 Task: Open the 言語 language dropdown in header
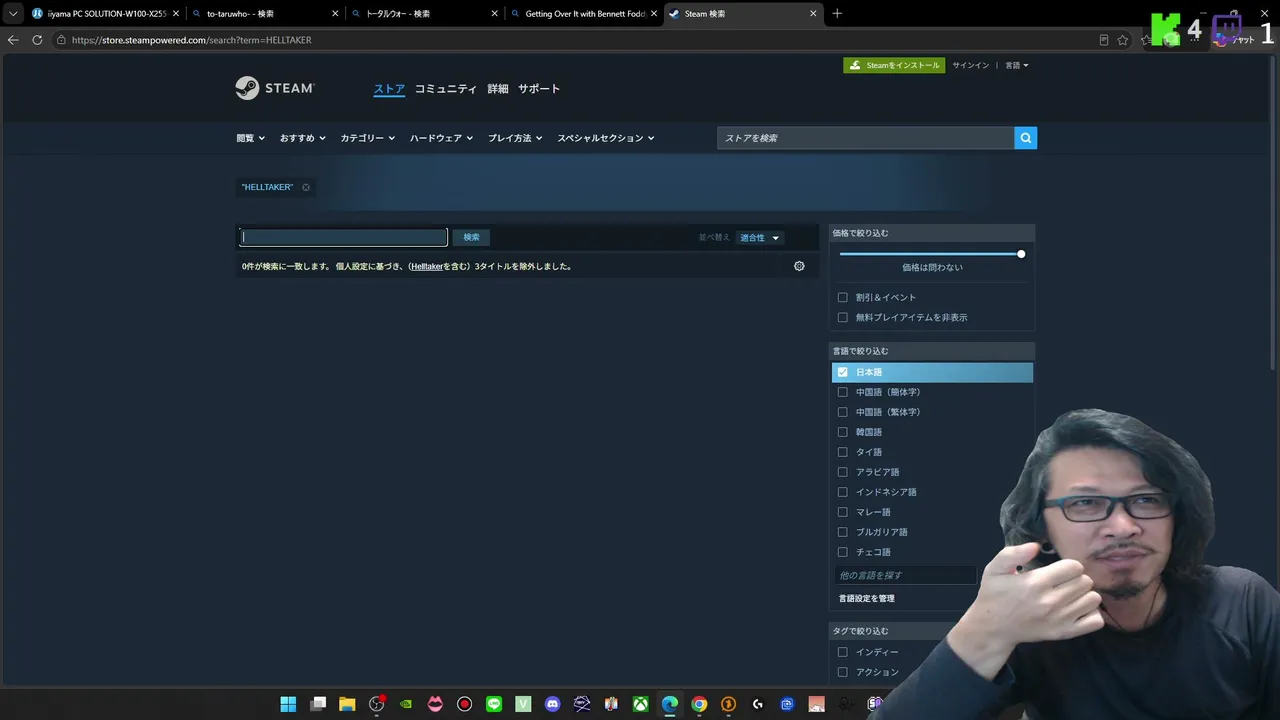[x=1017, y=66]
